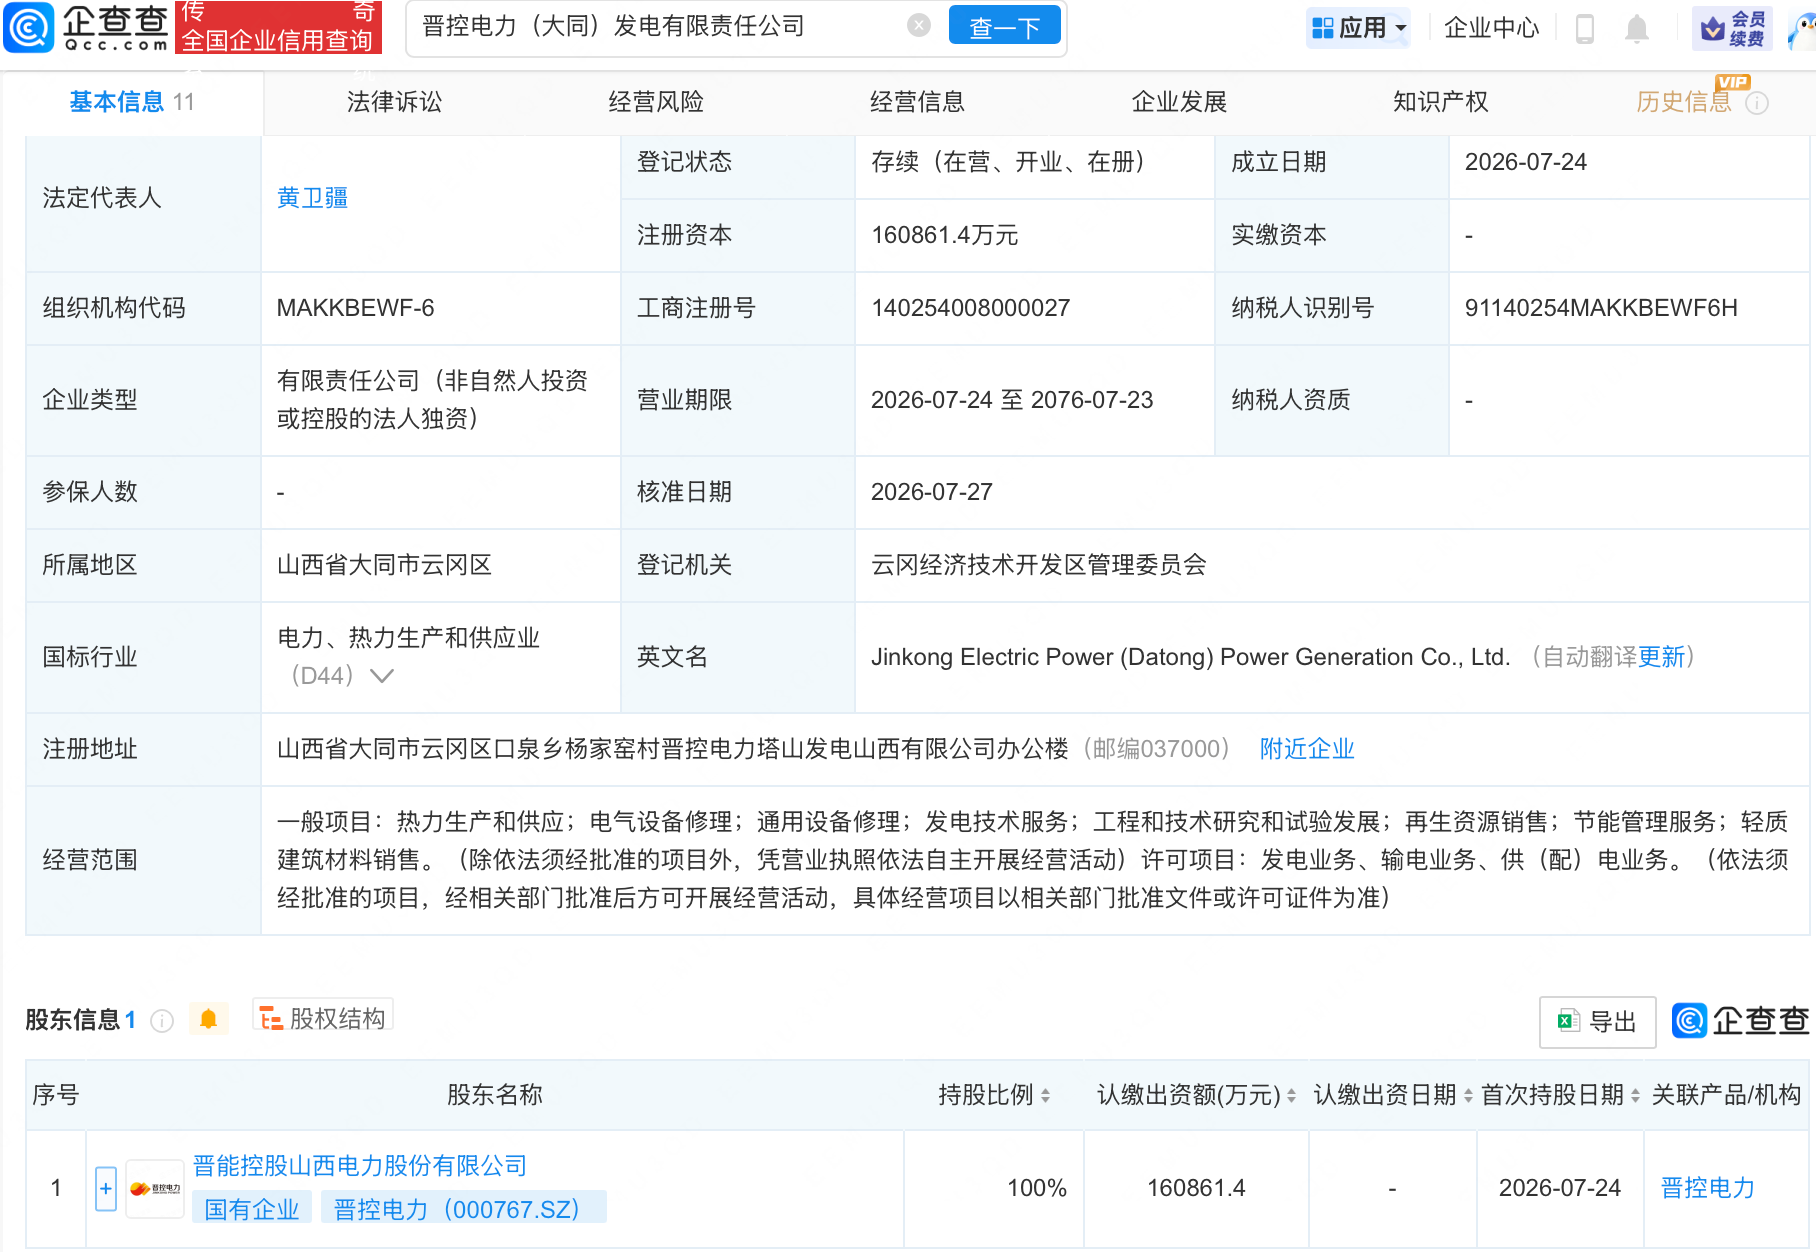Image resolution: width=1816 pixels, height=1252 pixels.
Task: Switch to the 经营风险 tab
Action: pos(656,102)
